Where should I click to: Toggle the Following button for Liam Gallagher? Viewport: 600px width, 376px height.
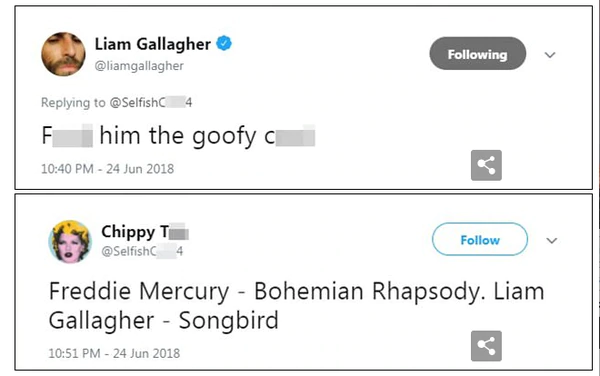pyautogui.click(x=478, y=54)
